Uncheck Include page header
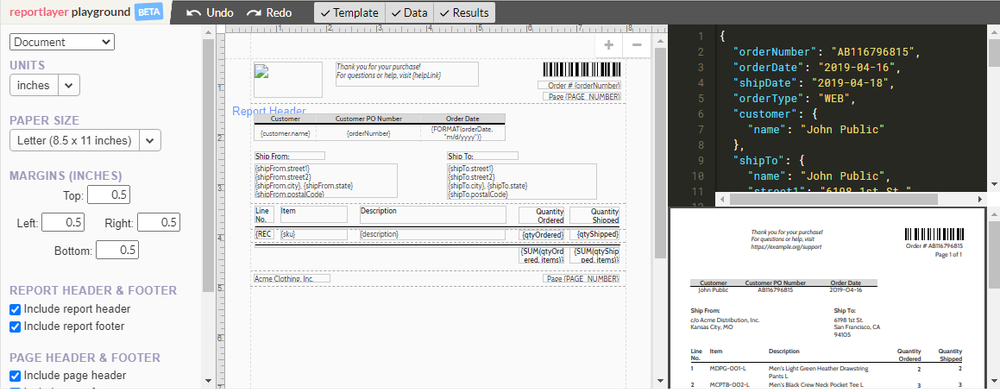Viewport: 1000px width, 389px height. click(15, 376)
